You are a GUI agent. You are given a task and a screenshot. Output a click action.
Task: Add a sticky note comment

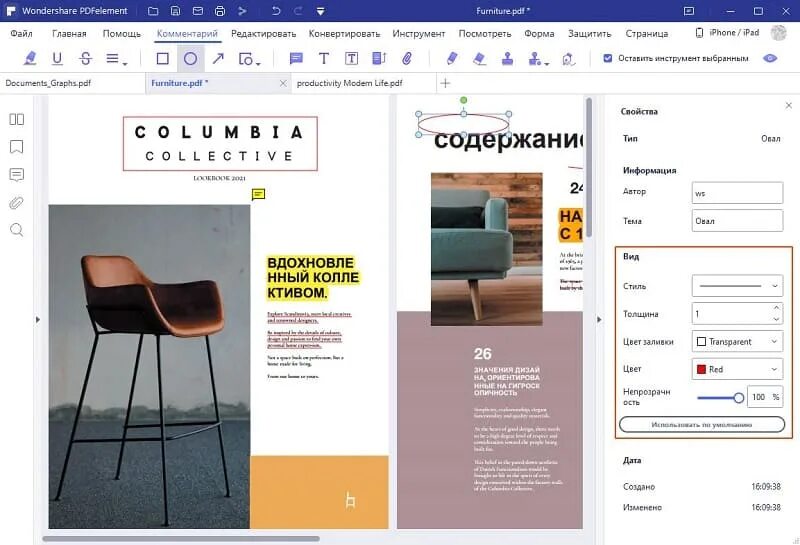pos(296,59)
